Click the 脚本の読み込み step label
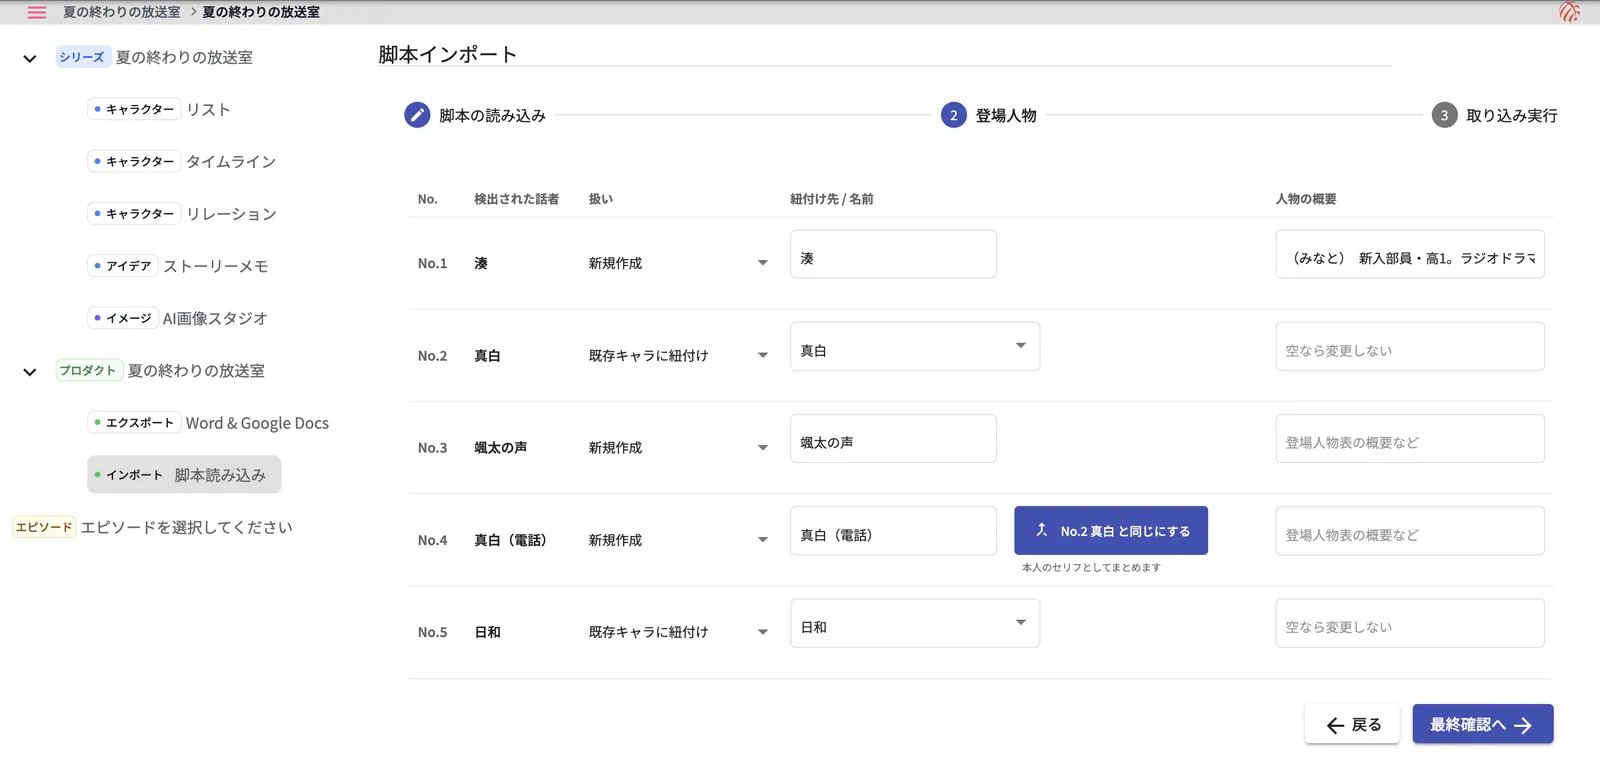 click(x=493, y=116)
